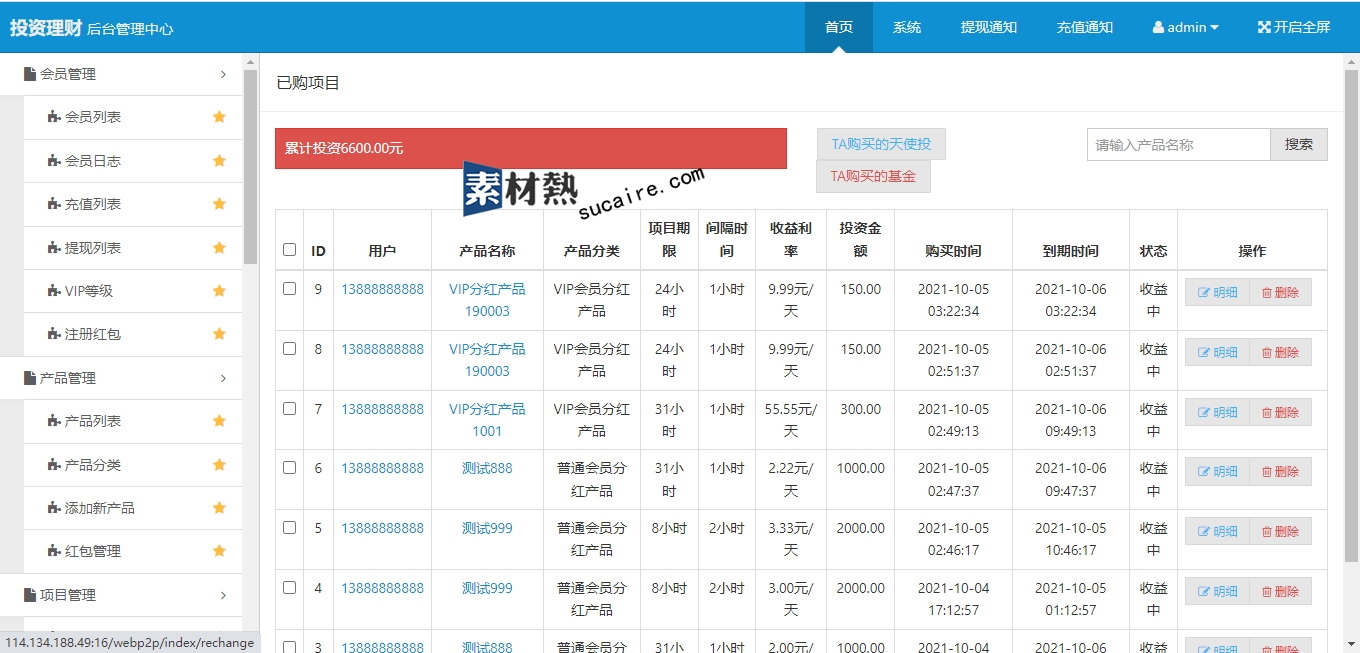Click the TA购买的天使投 button

point(881,144)
